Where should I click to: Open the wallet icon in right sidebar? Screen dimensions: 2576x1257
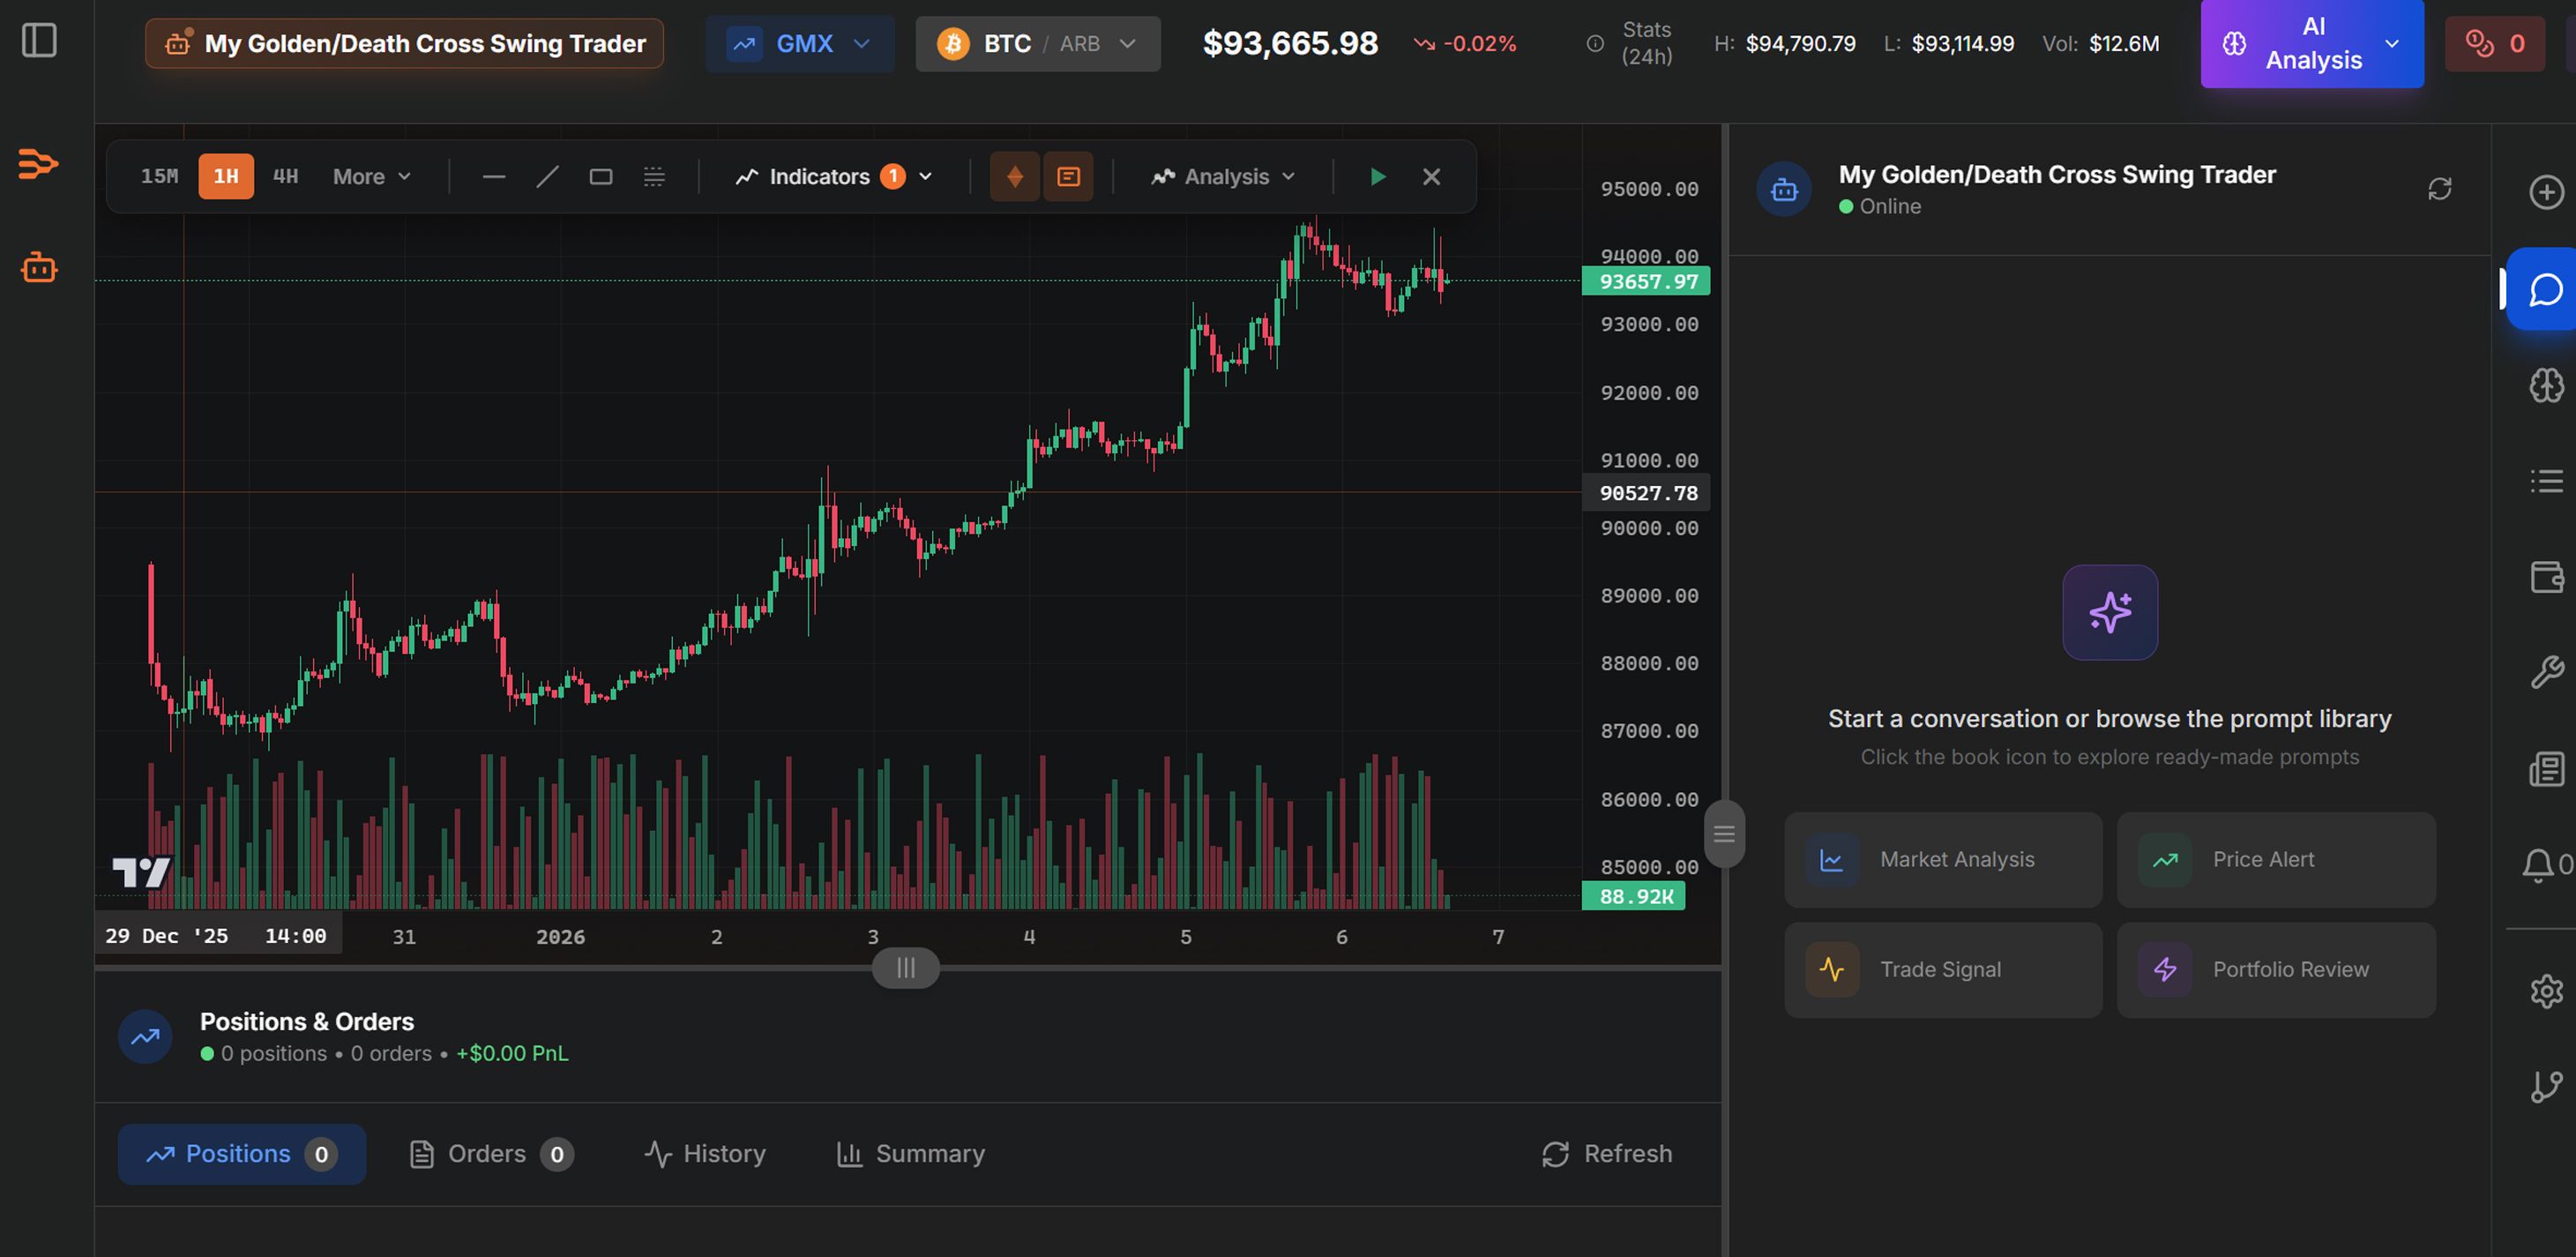(2546, 577)
